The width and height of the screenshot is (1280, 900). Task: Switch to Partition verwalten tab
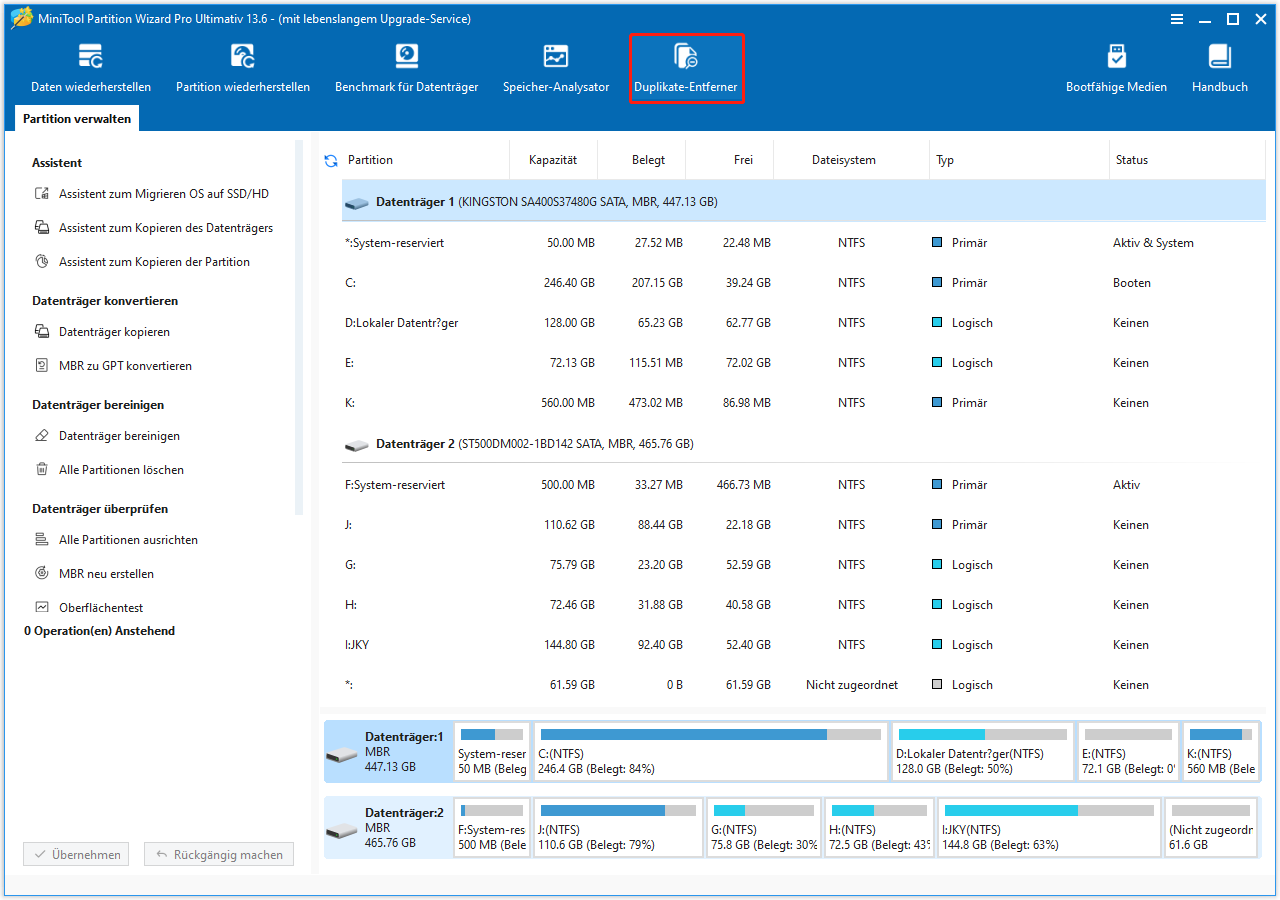tap(77, 118)
